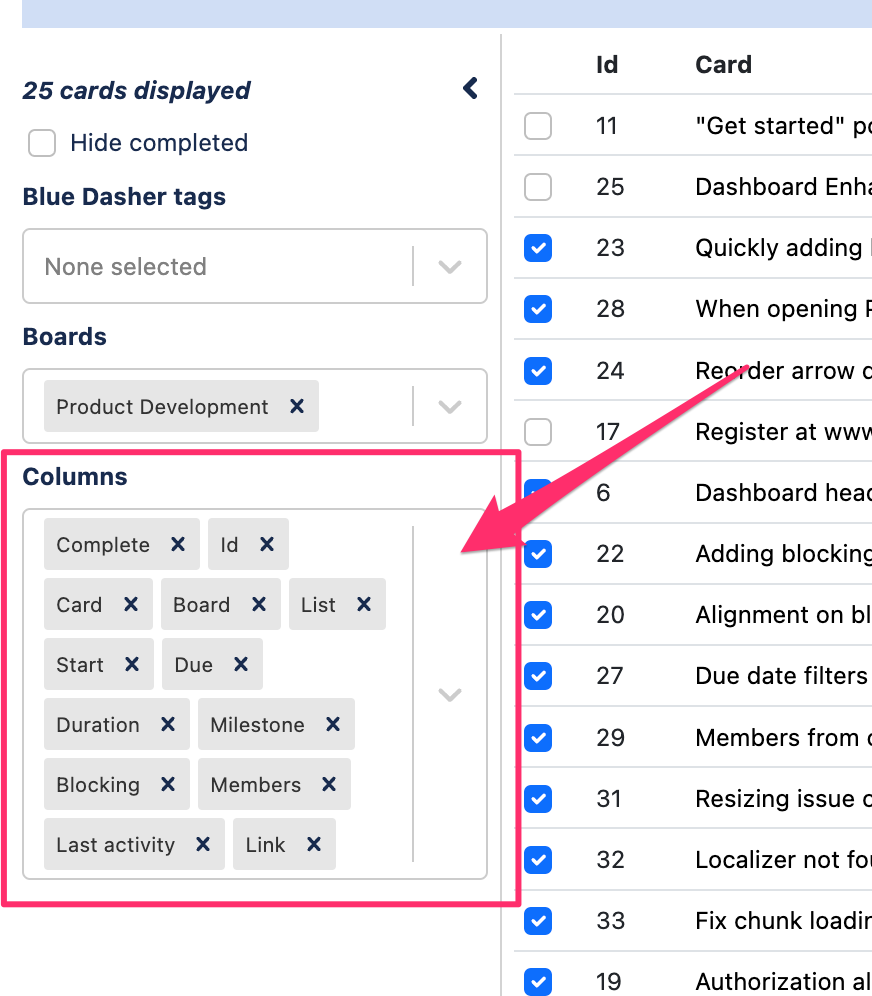Uncheck the row for card 23
Image resolution: width=872 pixels, height=996 pixels.
(537, 248)
